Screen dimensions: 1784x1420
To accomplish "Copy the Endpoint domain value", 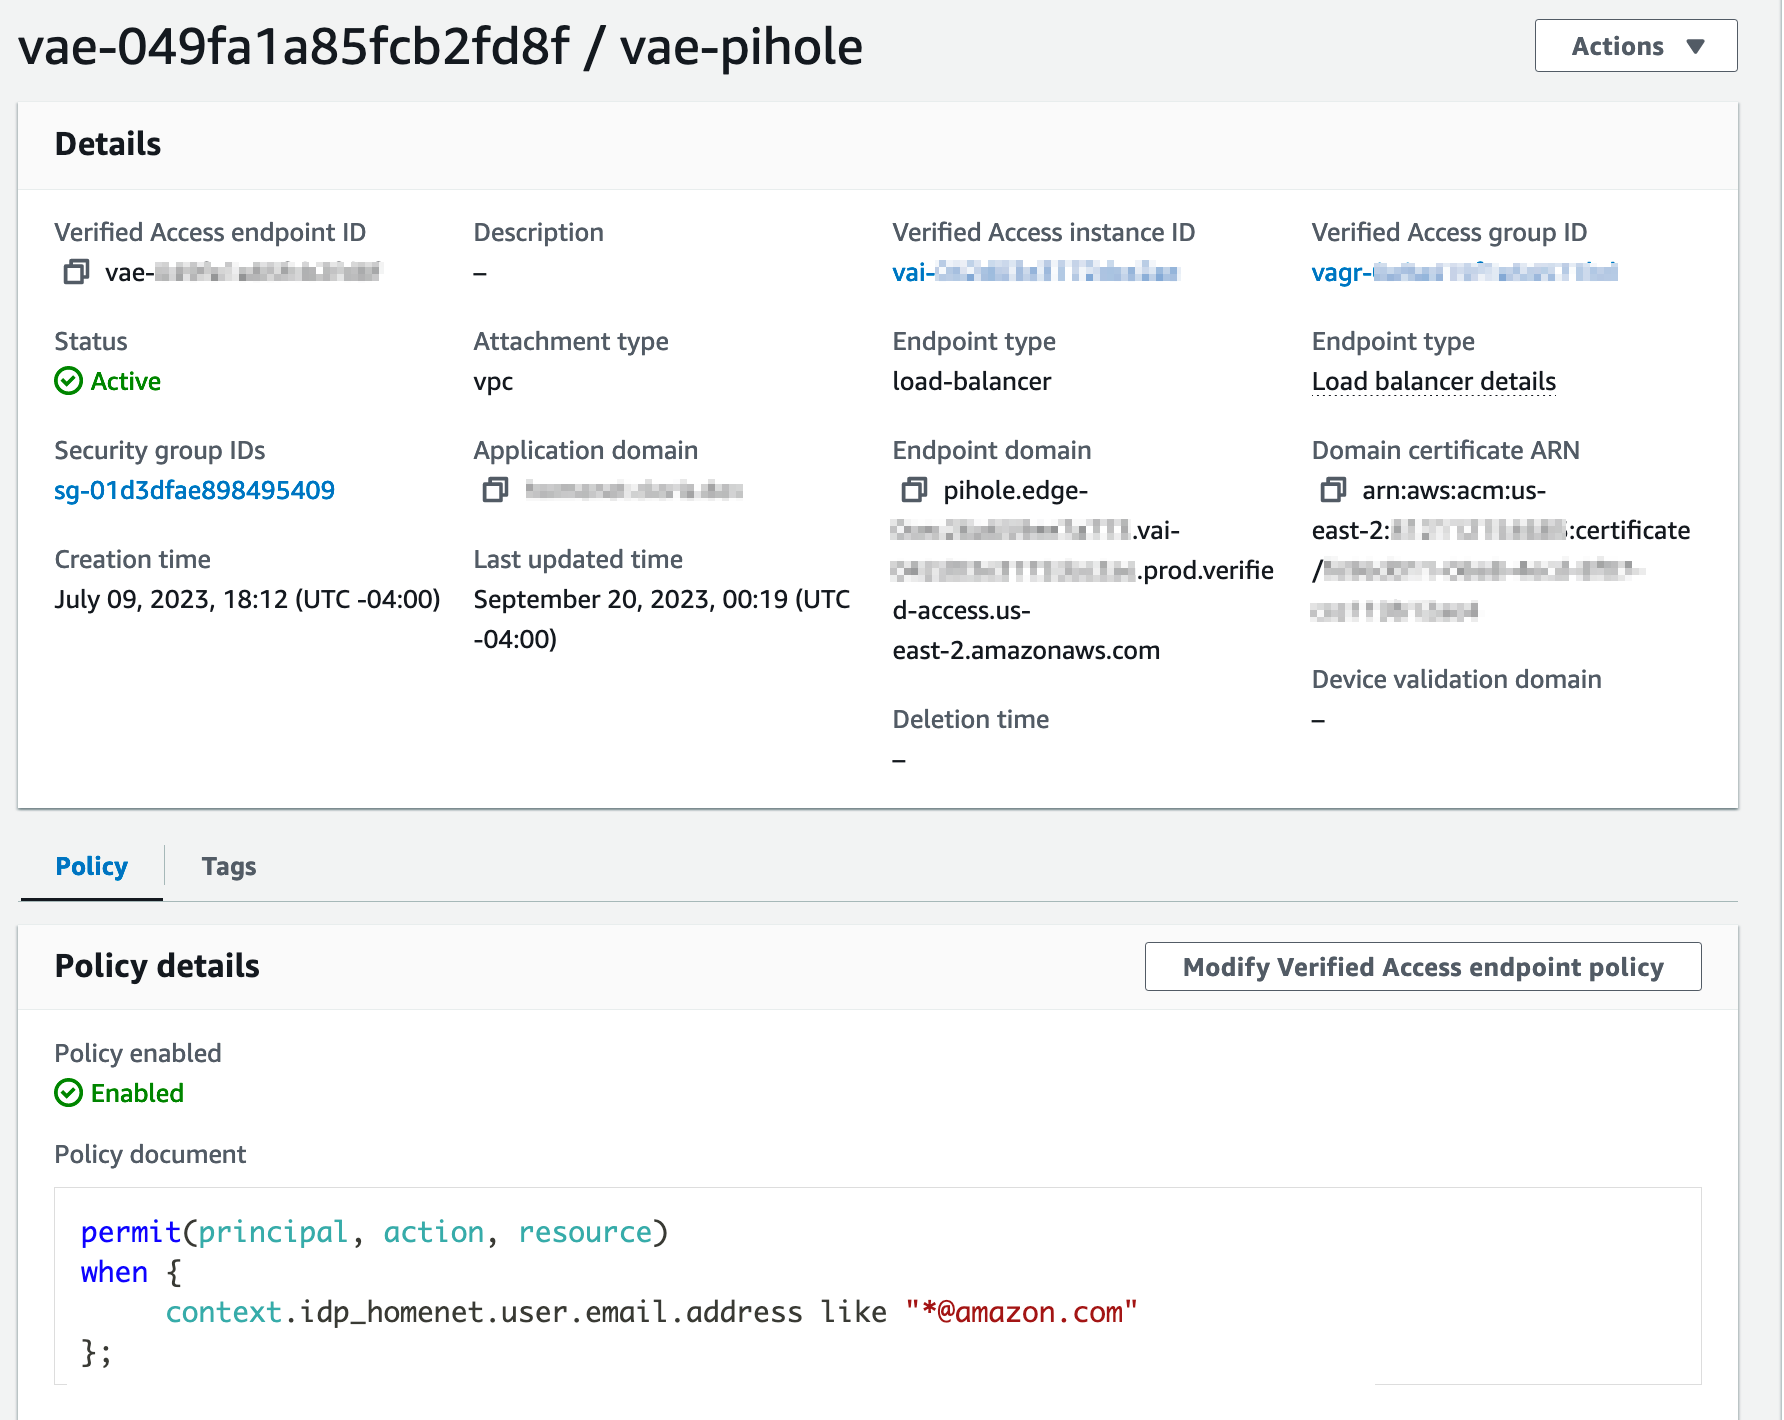I will click(914, 490).
